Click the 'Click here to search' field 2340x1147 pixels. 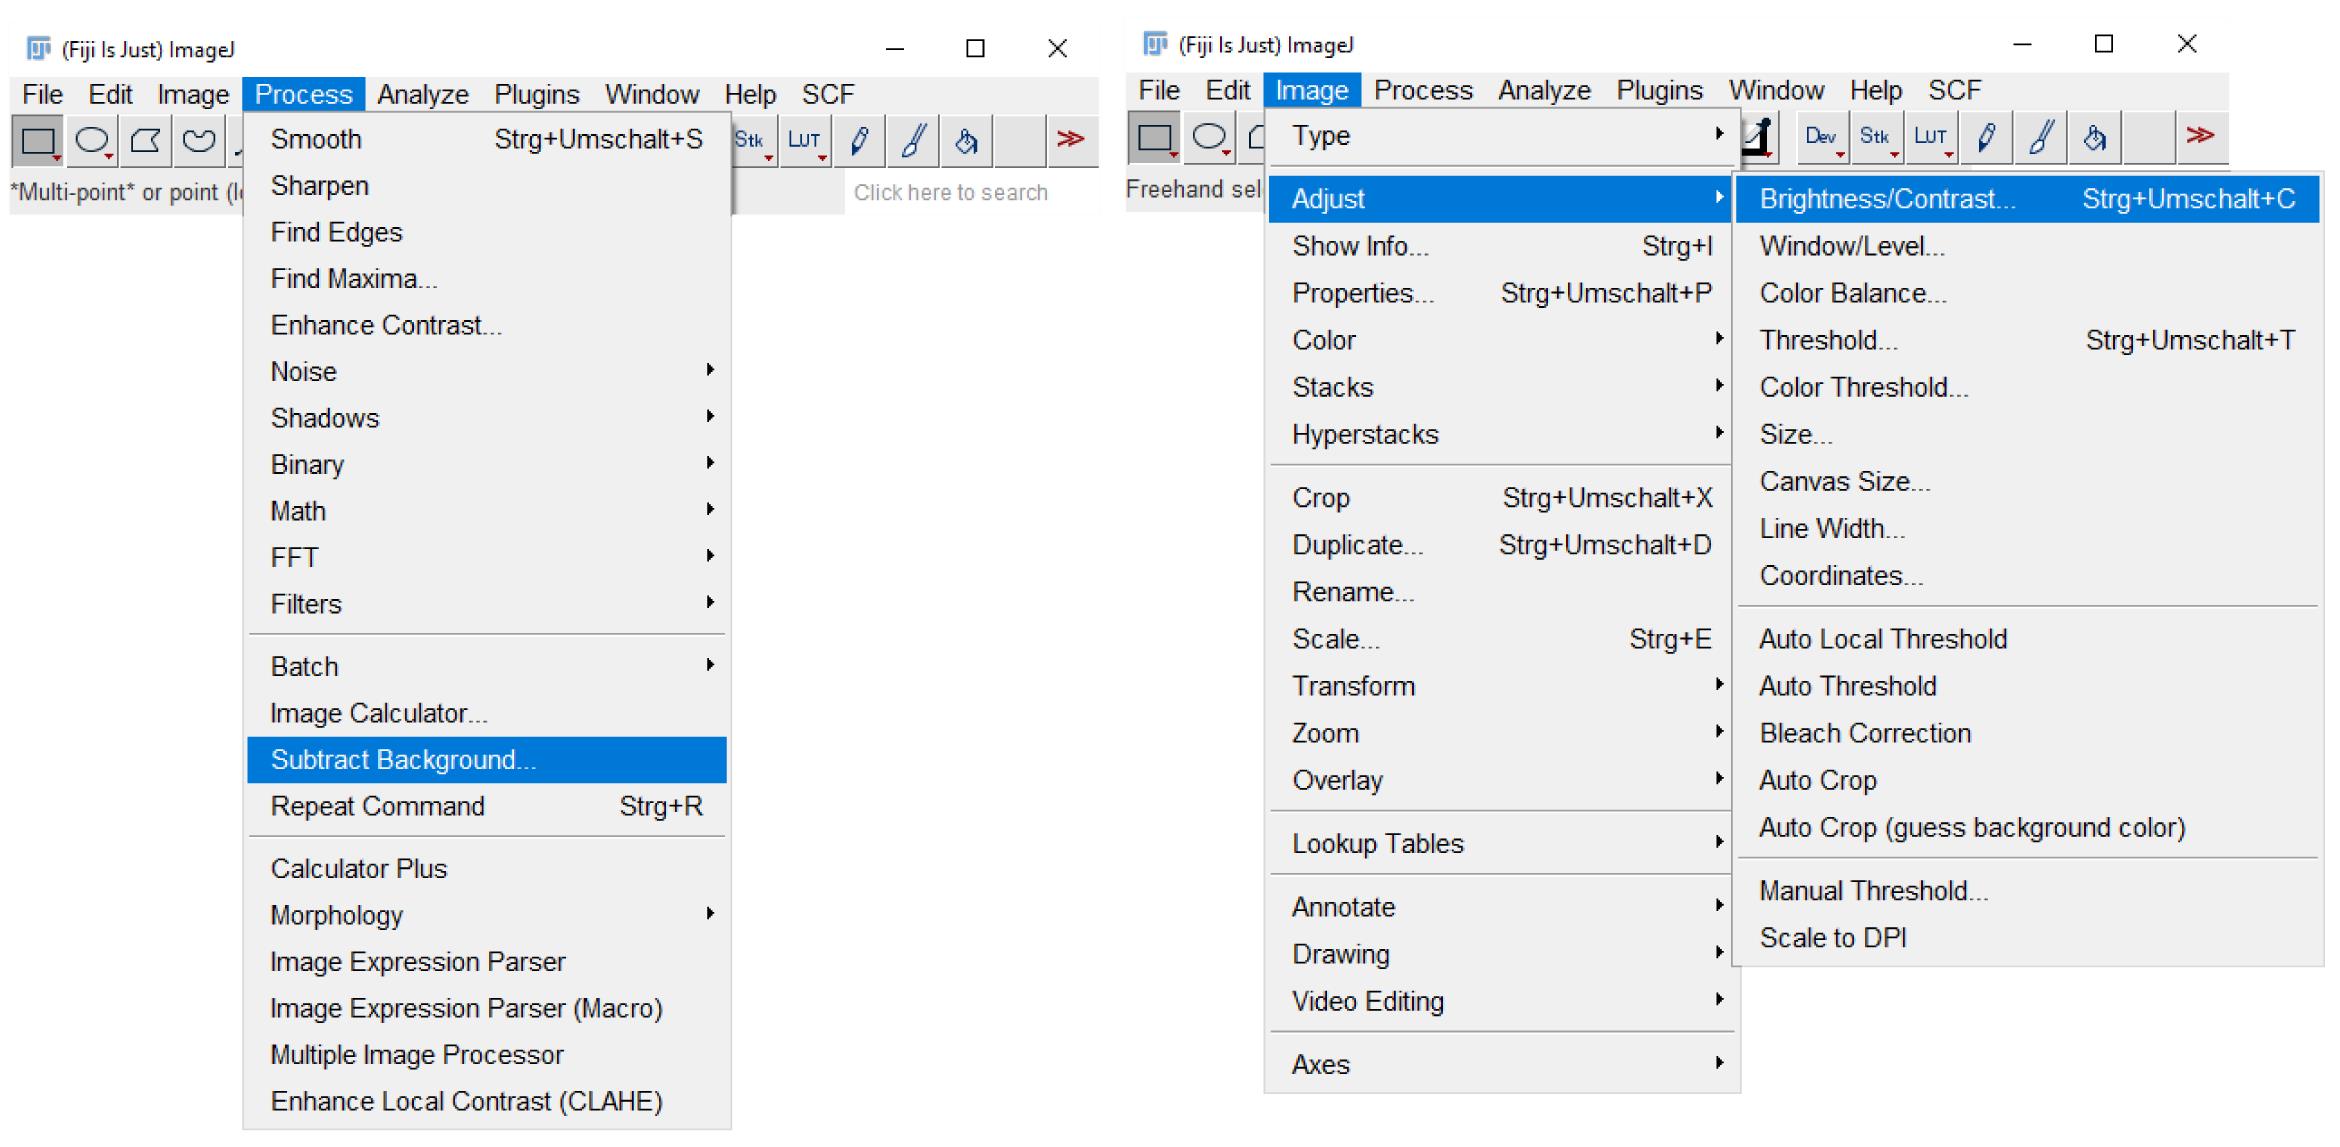(970, 193)
